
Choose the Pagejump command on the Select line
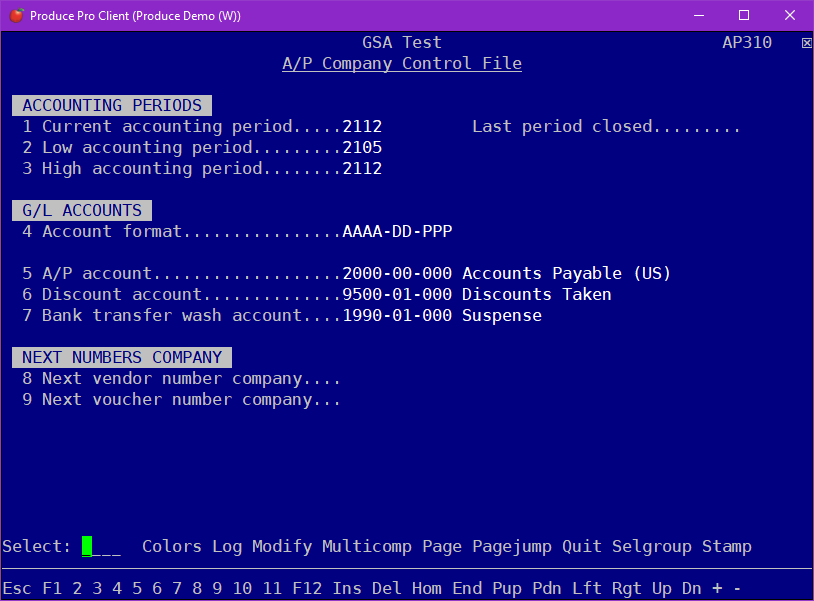coord(512,547)
